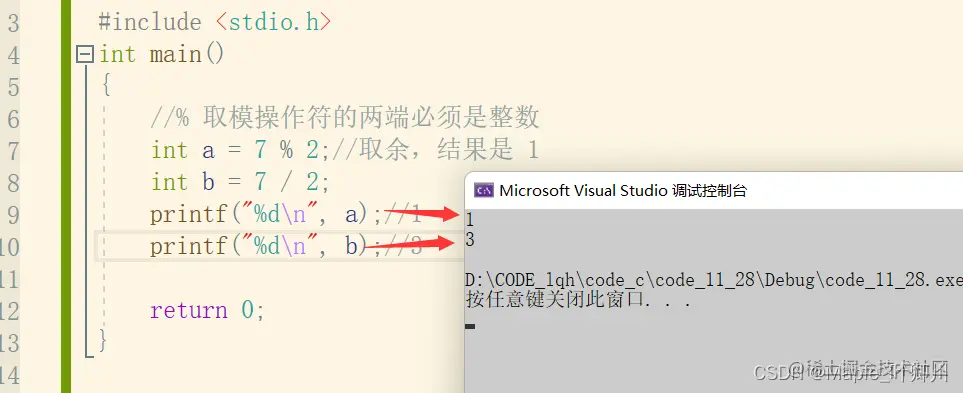
Task: Click line number 6 in gutter
Action: pos(14,119)
